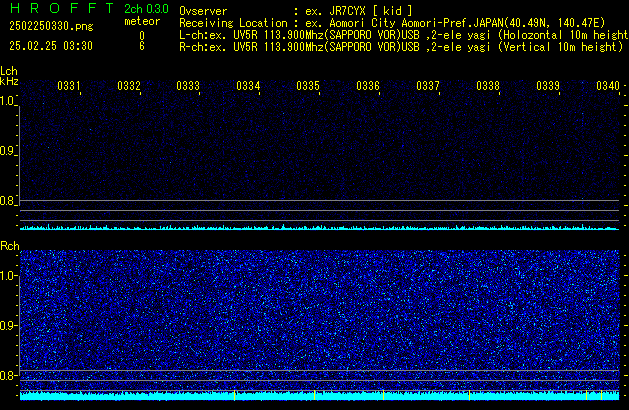
Task: Click the meteor count value 6
Action: tap(142, 46)
